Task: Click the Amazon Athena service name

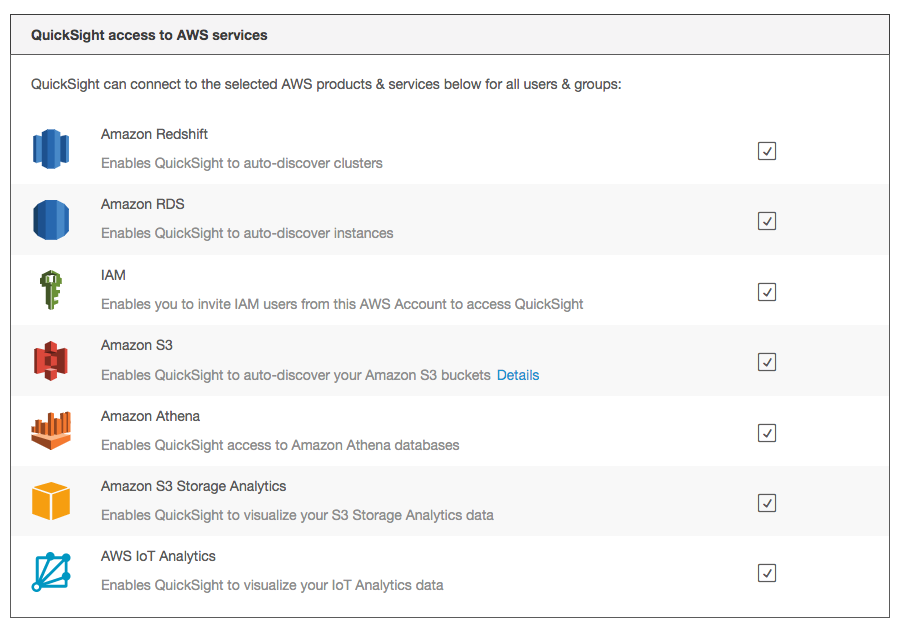Action: 150,416
